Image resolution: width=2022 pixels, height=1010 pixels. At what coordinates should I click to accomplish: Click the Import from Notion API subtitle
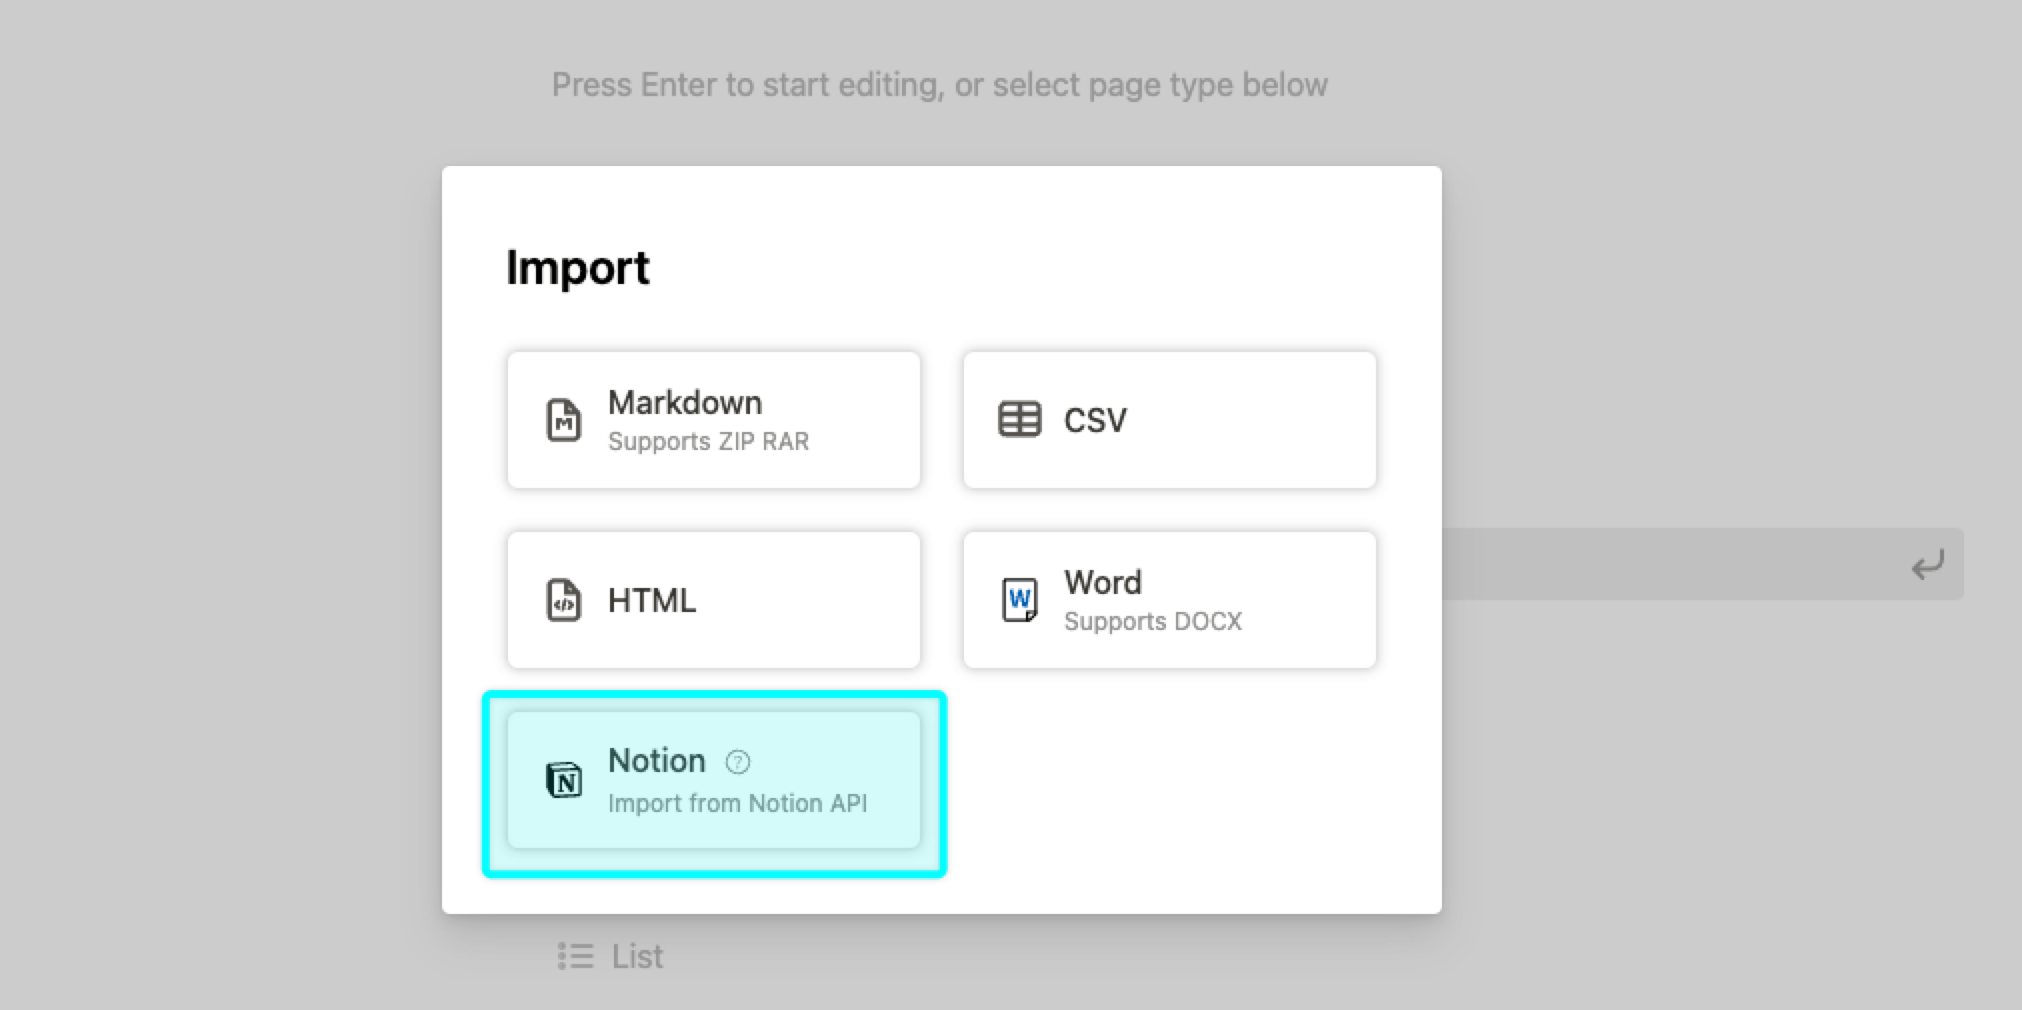pyautogui.click(x=738, y=803)
